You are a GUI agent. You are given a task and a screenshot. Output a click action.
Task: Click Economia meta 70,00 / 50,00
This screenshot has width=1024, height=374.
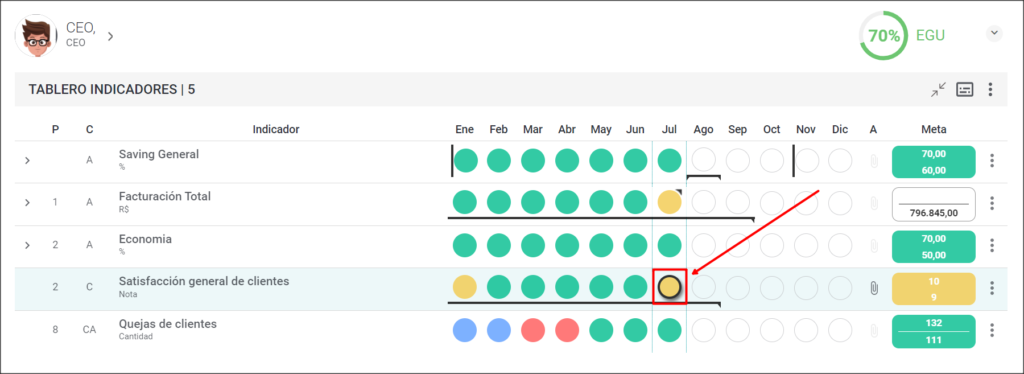tap(933, 247)
